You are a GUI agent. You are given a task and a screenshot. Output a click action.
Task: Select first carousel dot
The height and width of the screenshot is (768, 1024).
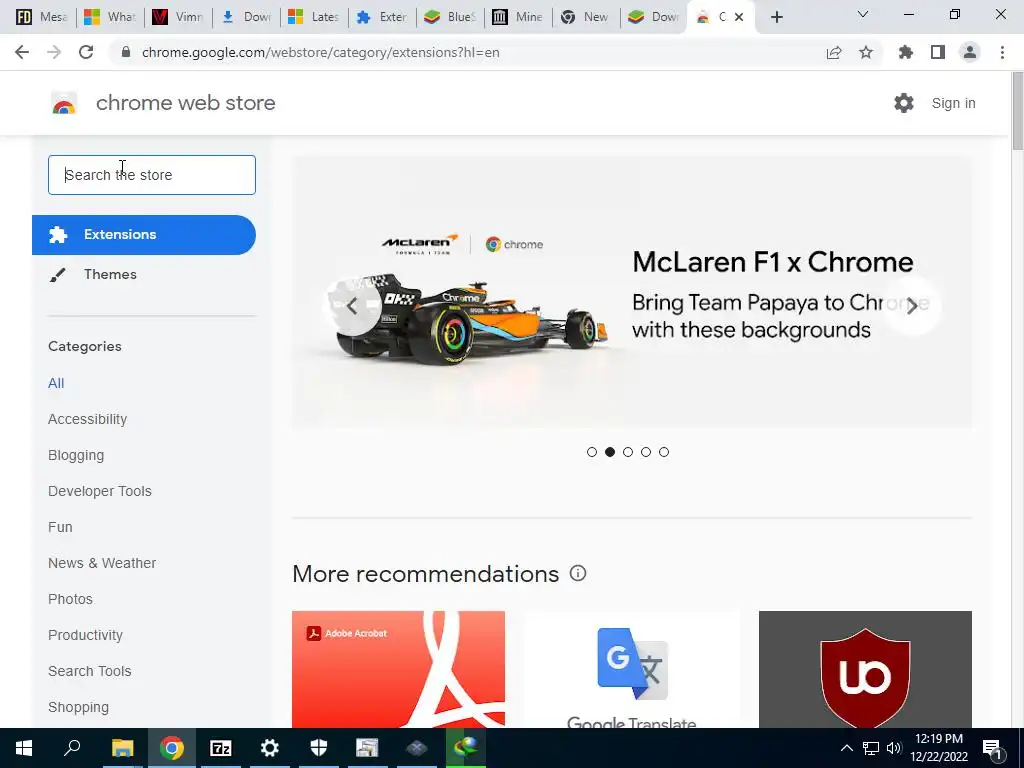pos(592,452)
